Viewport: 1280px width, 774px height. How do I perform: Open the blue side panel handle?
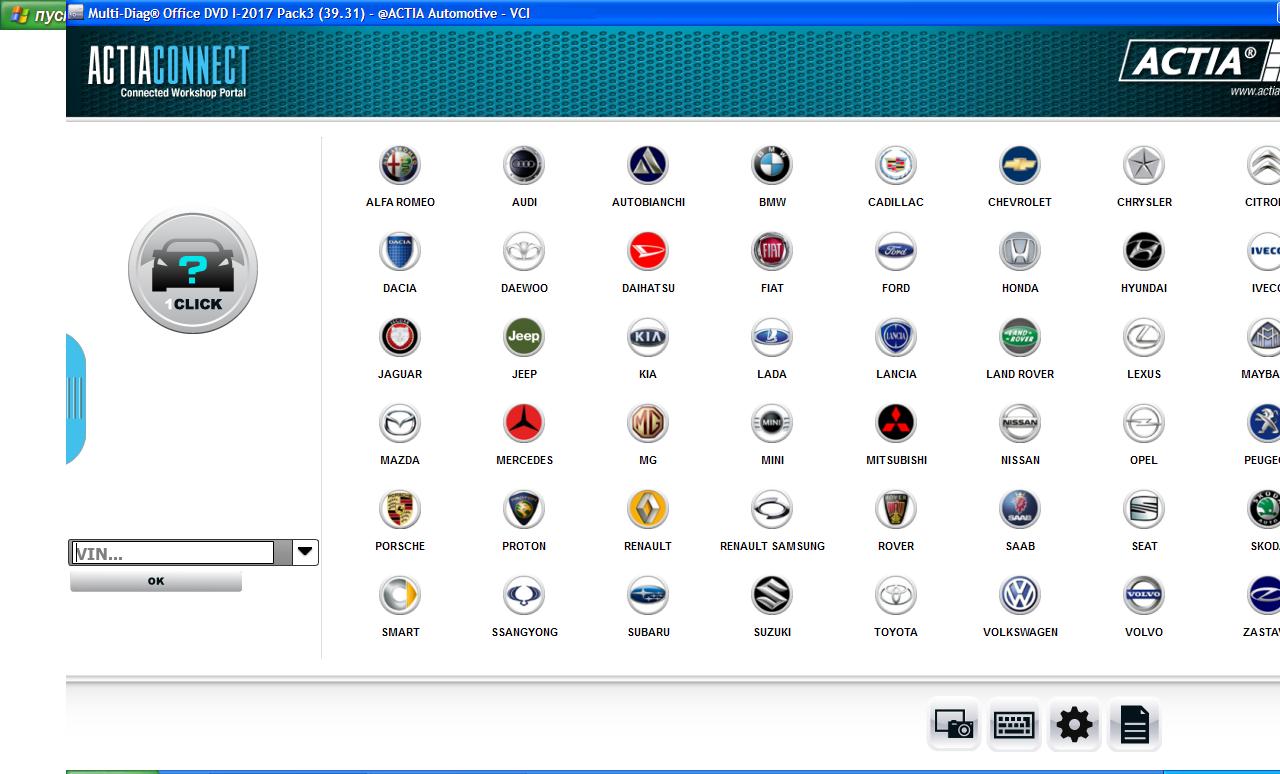pyautogui.click(x=75, y=399)
